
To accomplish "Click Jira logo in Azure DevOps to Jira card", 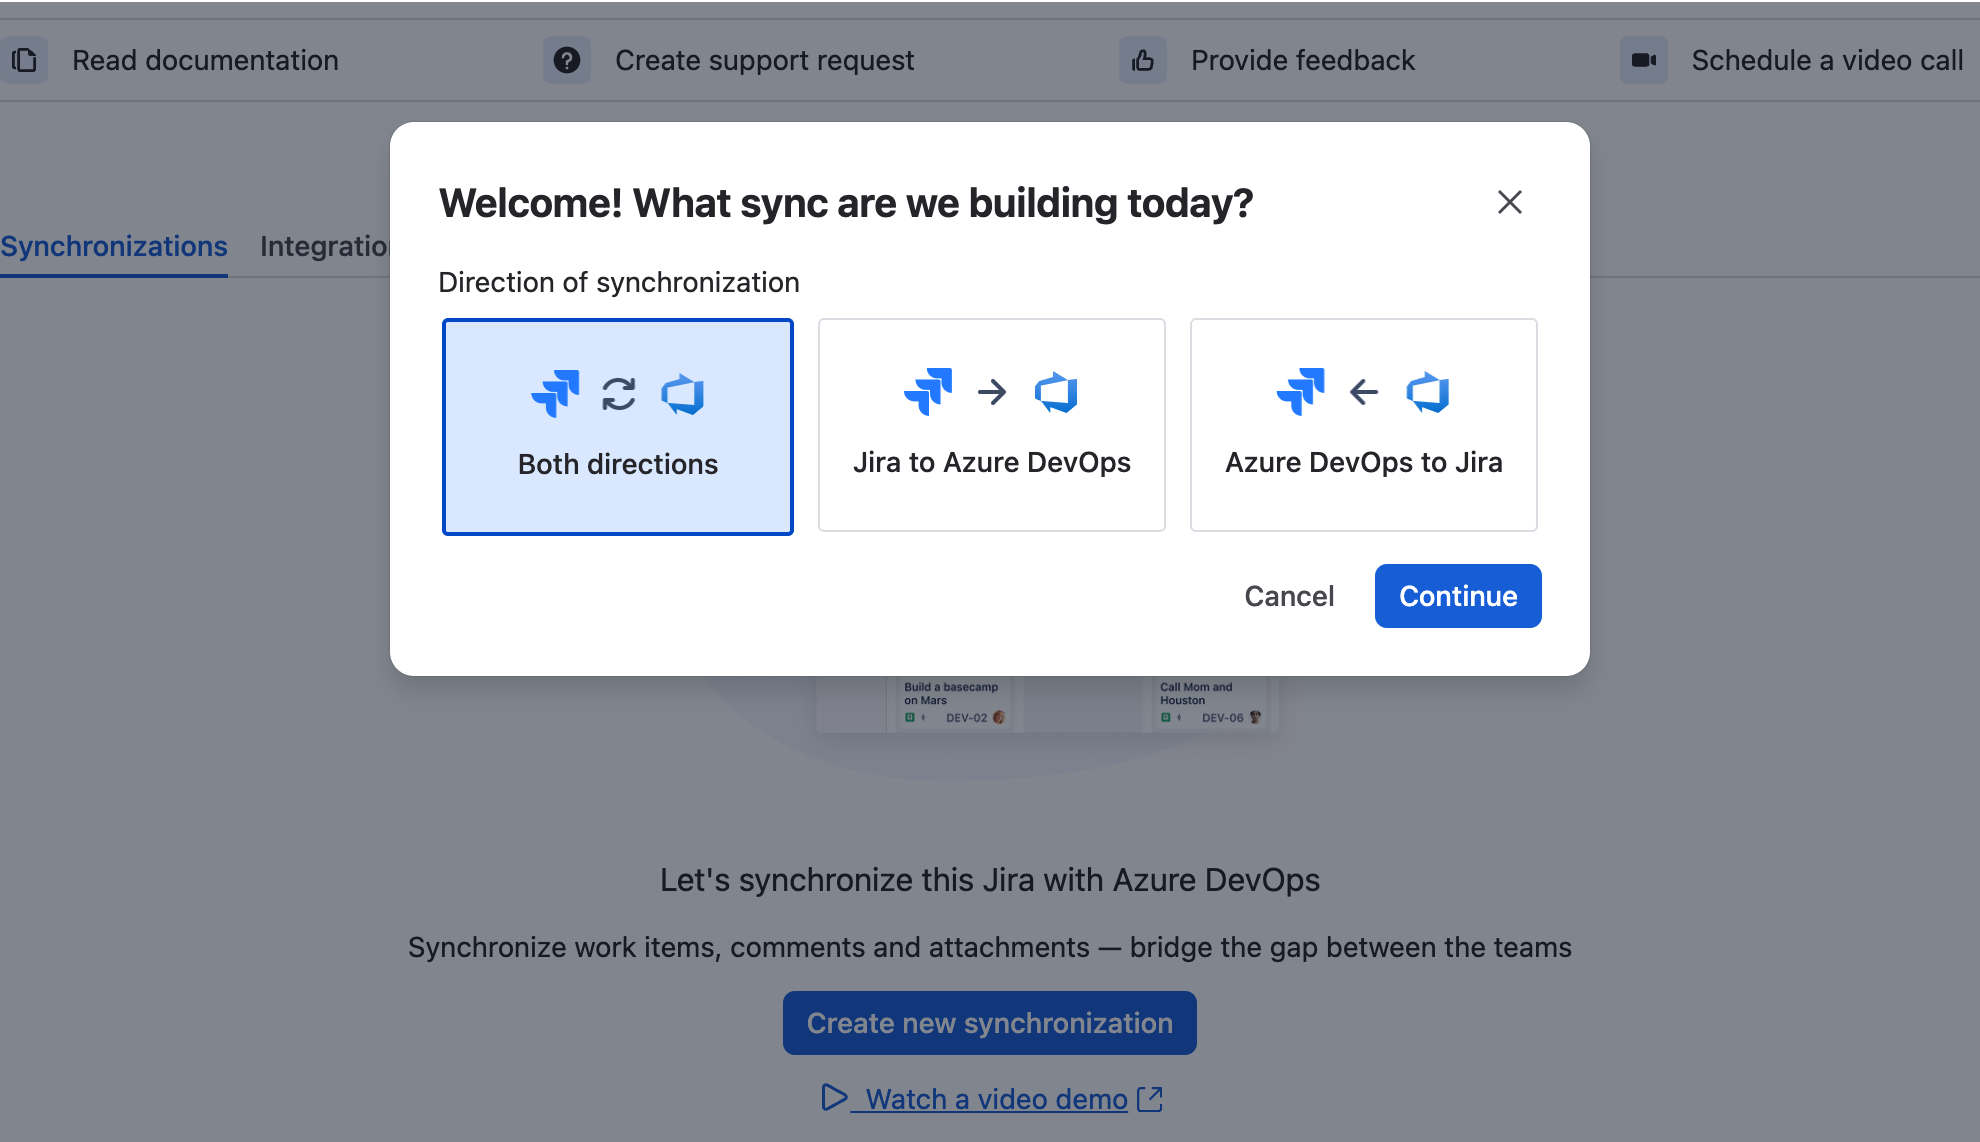I will (1300, 391).
